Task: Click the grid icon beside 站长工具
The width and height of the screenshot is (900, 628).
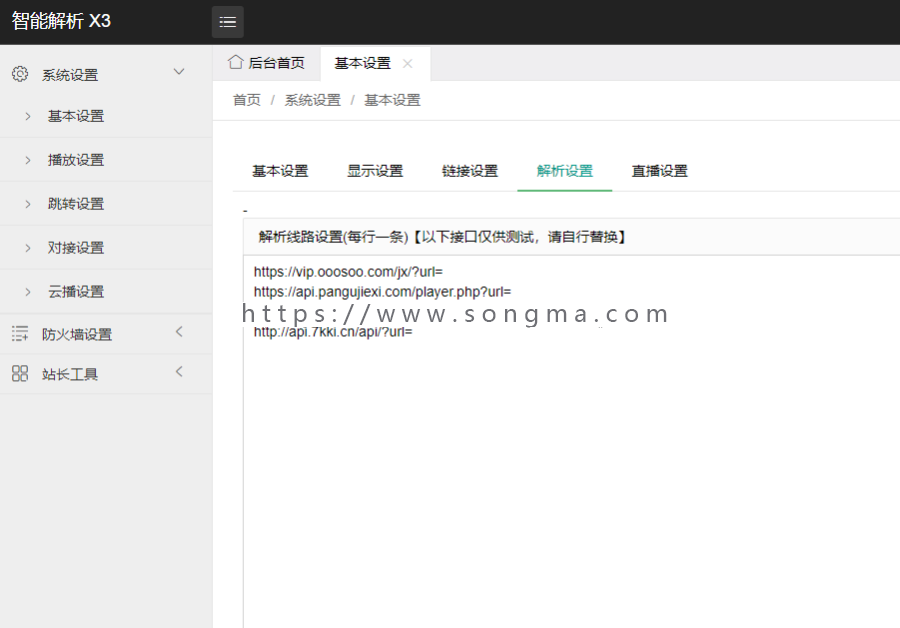Action: tap(20, 374)
